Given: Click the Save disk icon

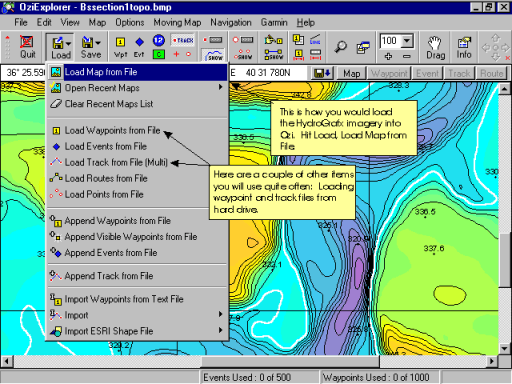Looking at the screenshot, I should click(87, 42).
